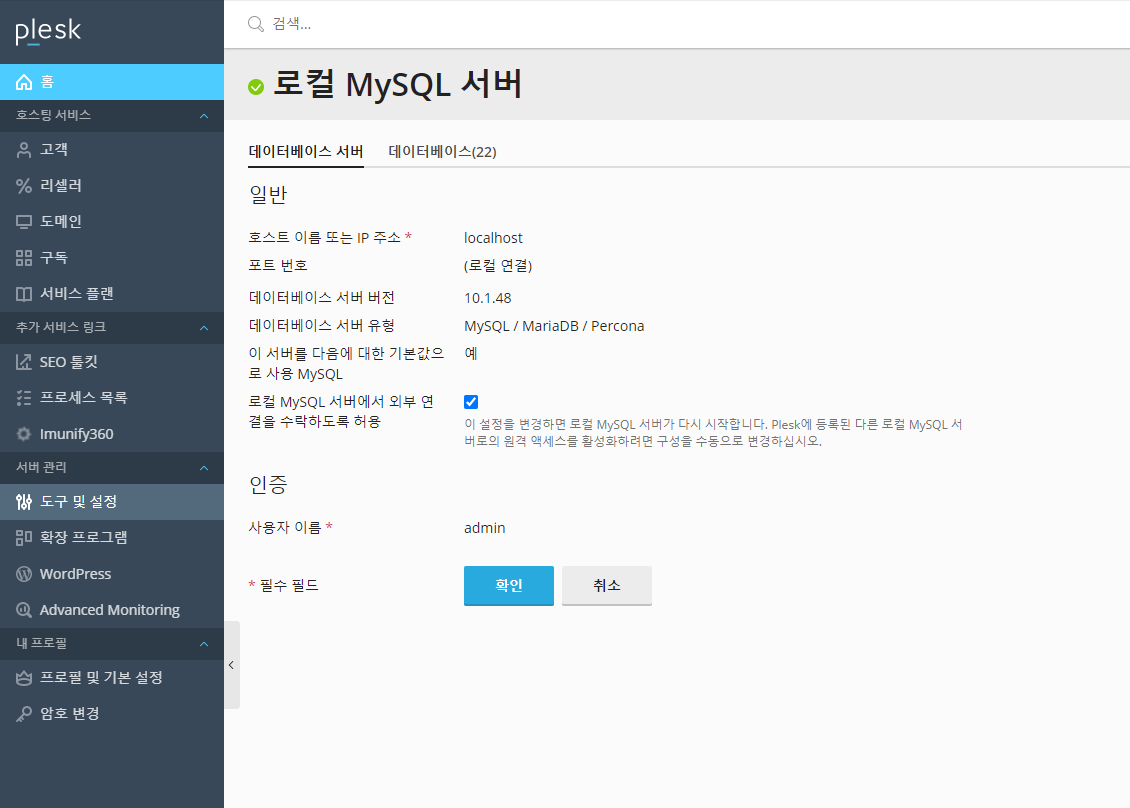Open 프로필 및 기본 설정 page
The image size is (1130, 808).
click(x=112, y=678)
